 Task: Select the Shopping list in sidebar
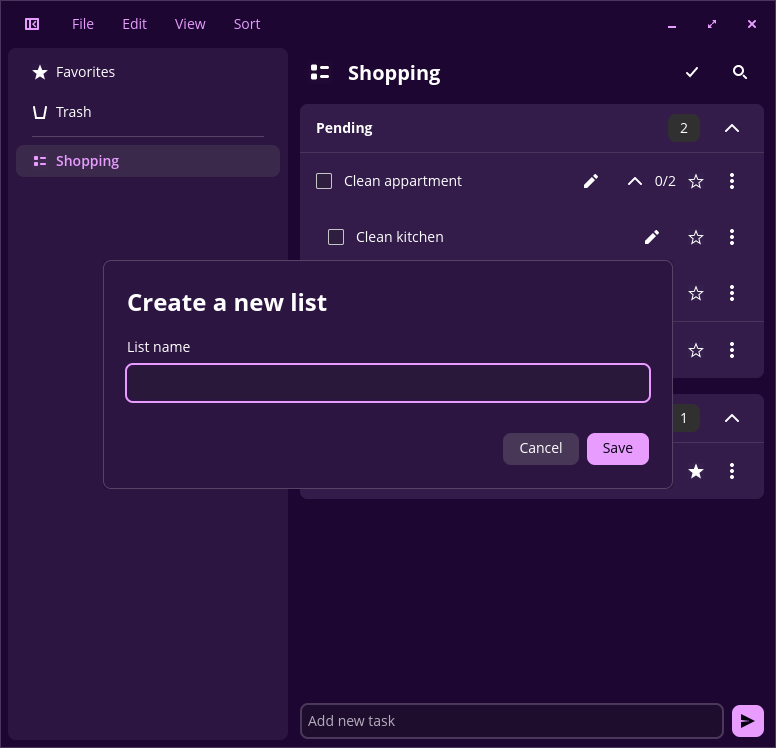click(147, 161)
